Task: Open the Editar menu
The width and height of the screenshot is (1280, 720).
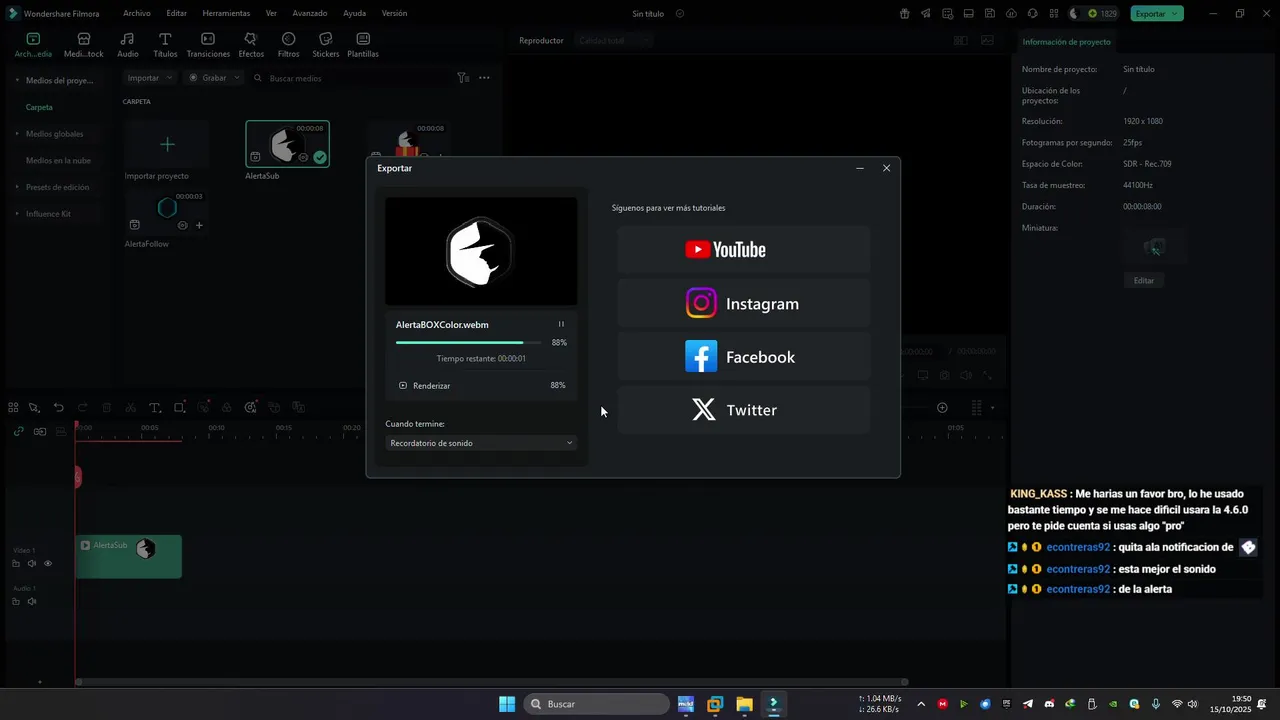Action: pos(176,13)
